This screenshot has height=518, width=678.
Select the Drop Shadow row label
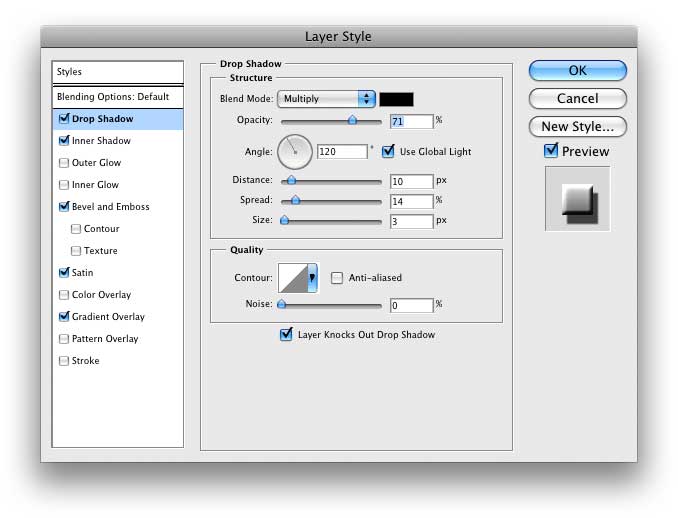click(102, 119)
